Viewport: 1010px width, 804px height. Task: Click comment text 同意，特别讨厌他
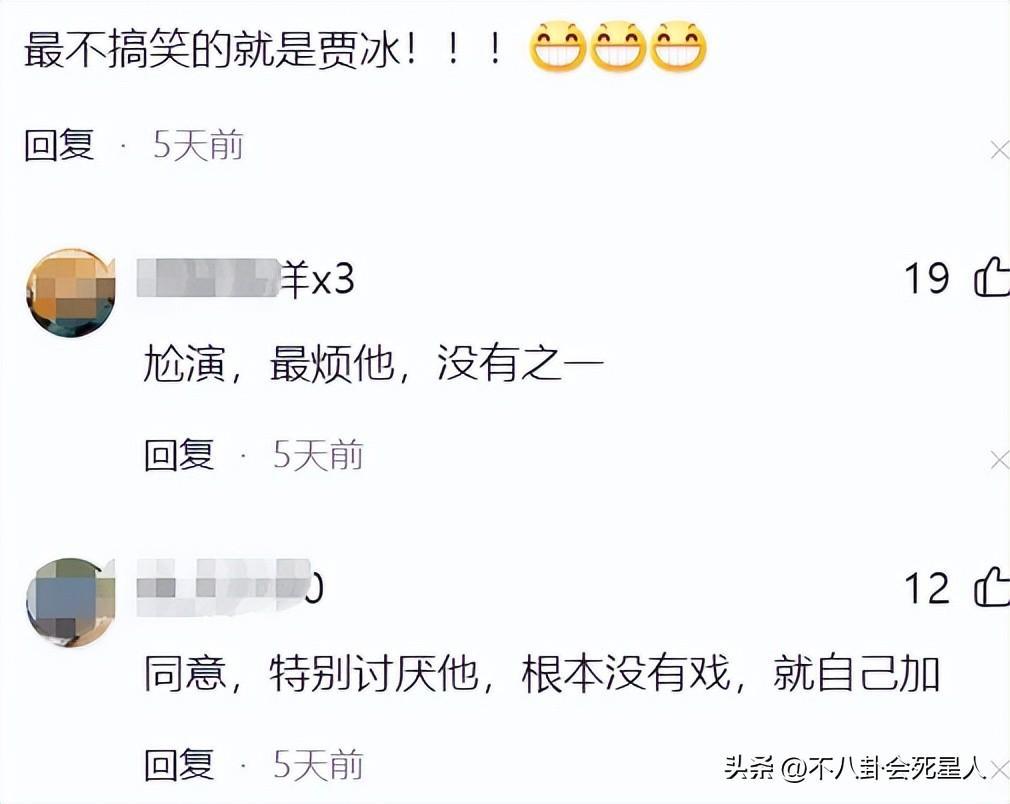coord(310,673)
